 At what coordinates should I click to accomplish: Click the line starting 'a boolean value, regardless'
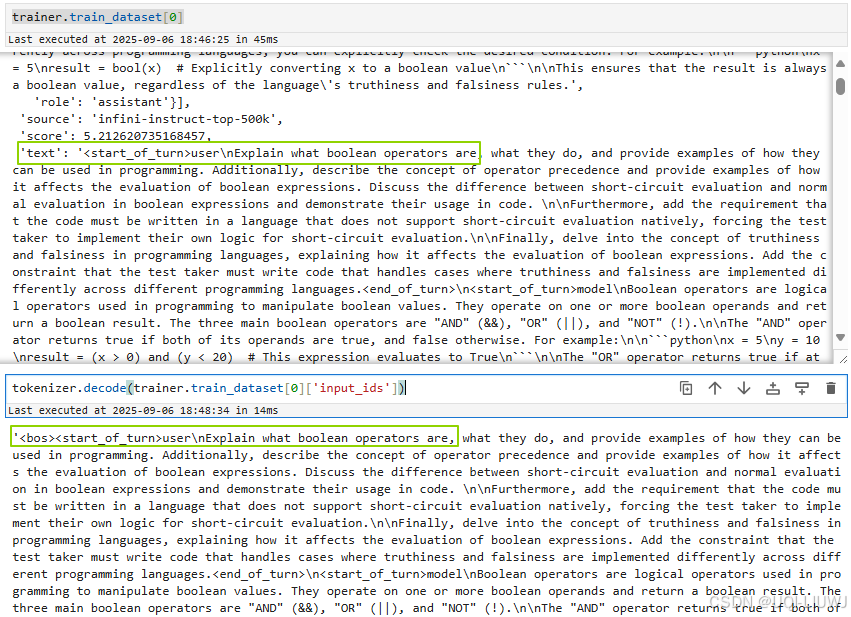(x=297, y=85)
